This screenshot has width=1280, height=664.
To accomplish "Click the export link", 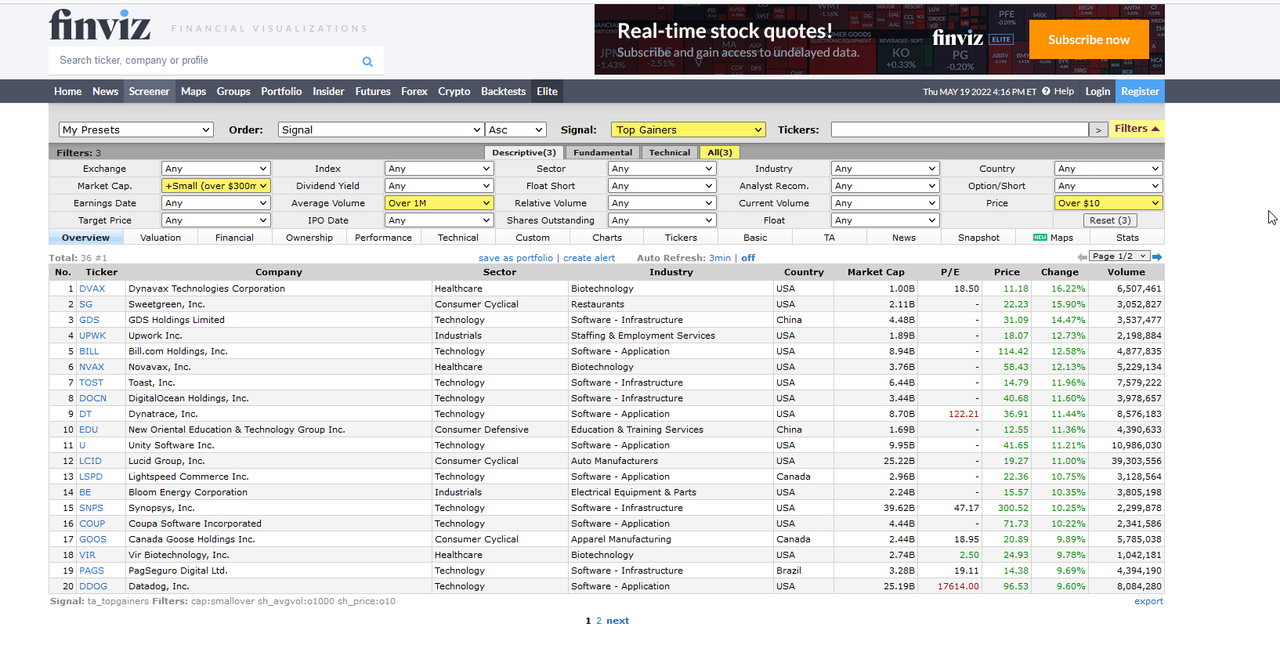I will point(1149,601).
